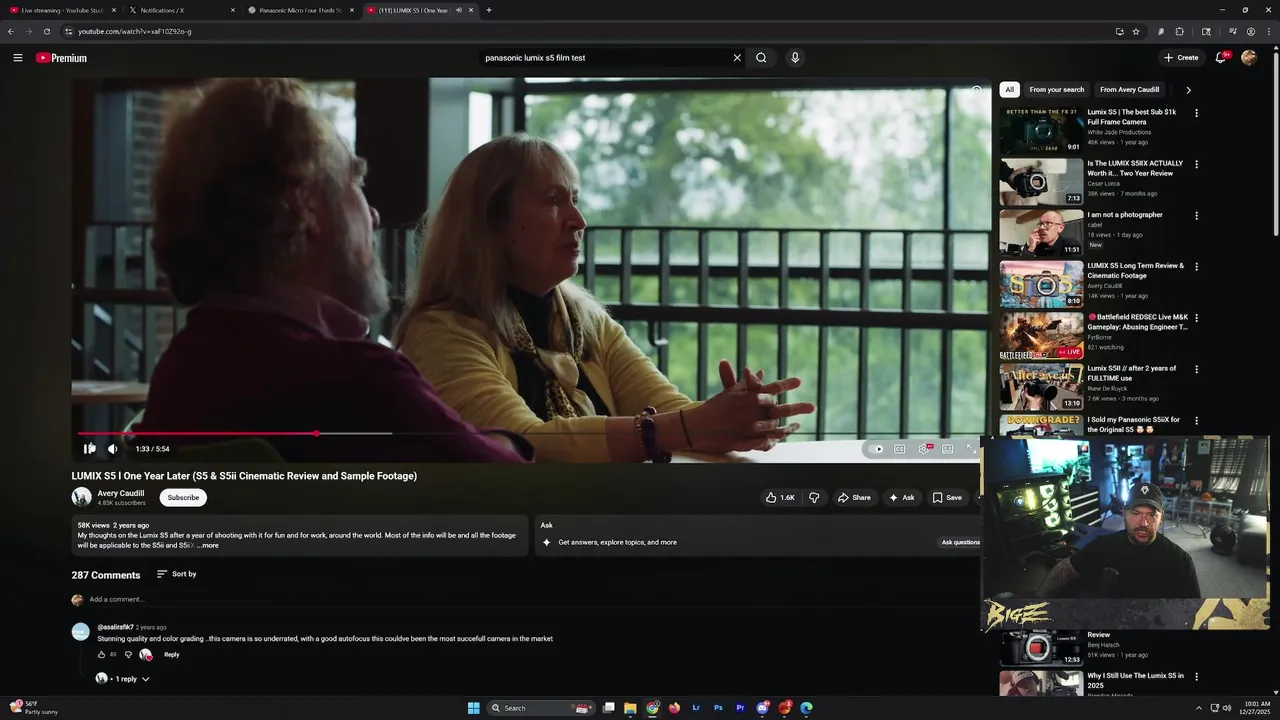Subscribe to Avery Caudill
The height and width of the screenshot is (720, 1280).
tap(183, 497)
